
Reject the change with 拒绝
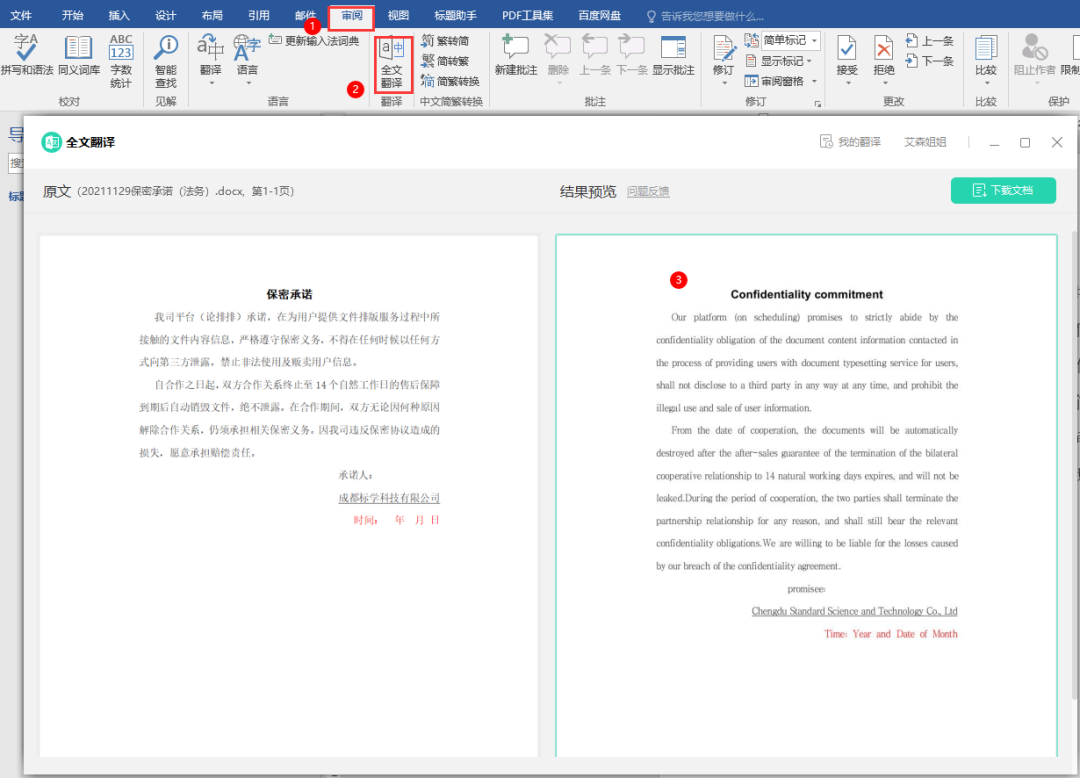(882, 55)
